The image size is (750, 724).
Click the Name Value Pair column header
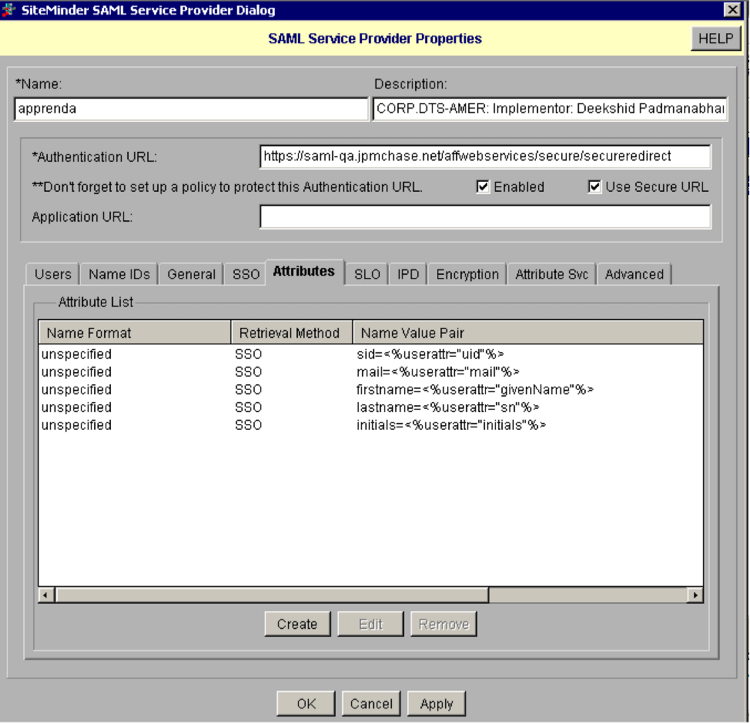(528, 332)
